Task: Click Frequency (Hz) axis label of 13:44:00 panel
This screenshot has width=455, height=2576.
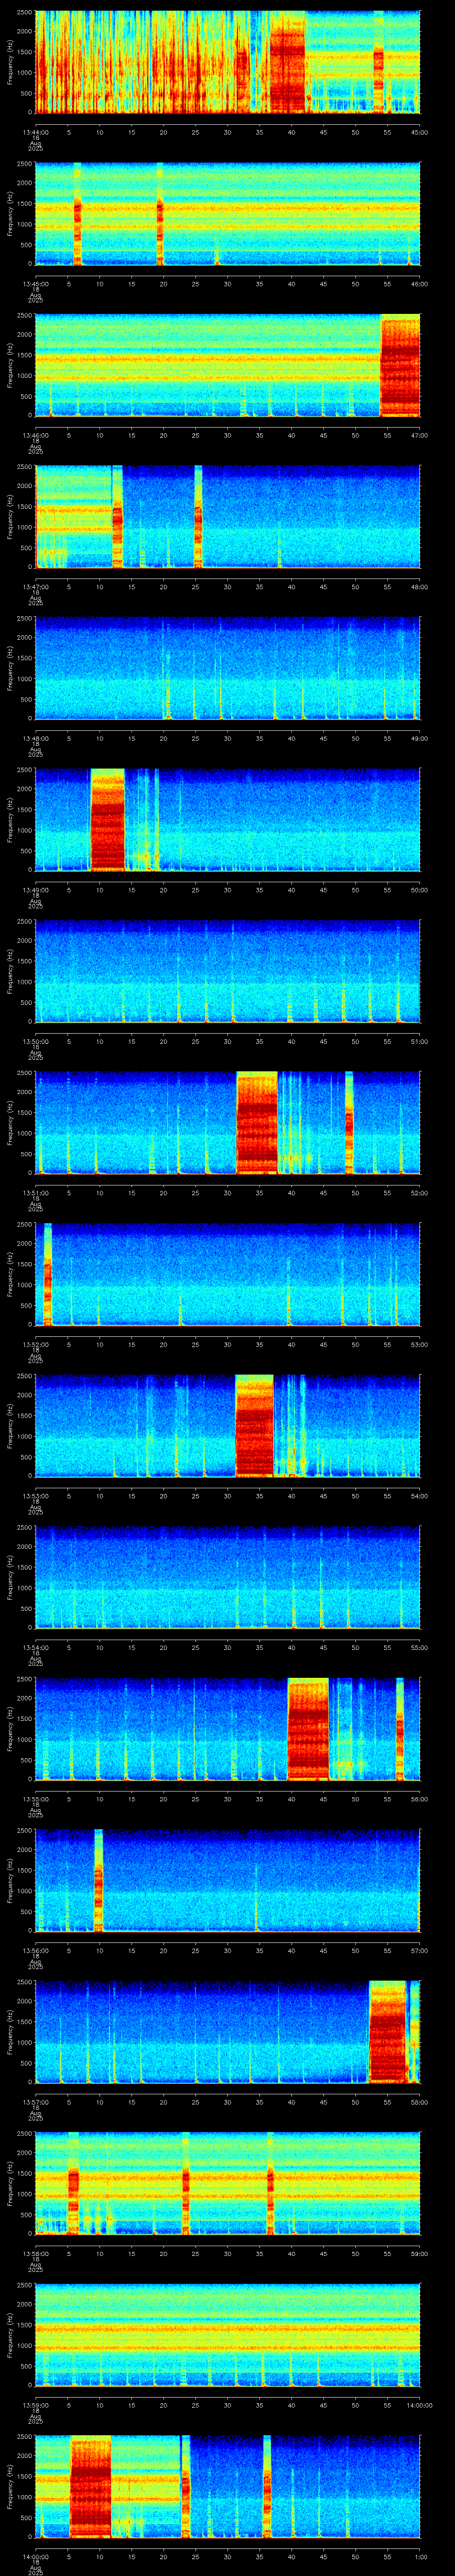Action: tap(11, 62)
